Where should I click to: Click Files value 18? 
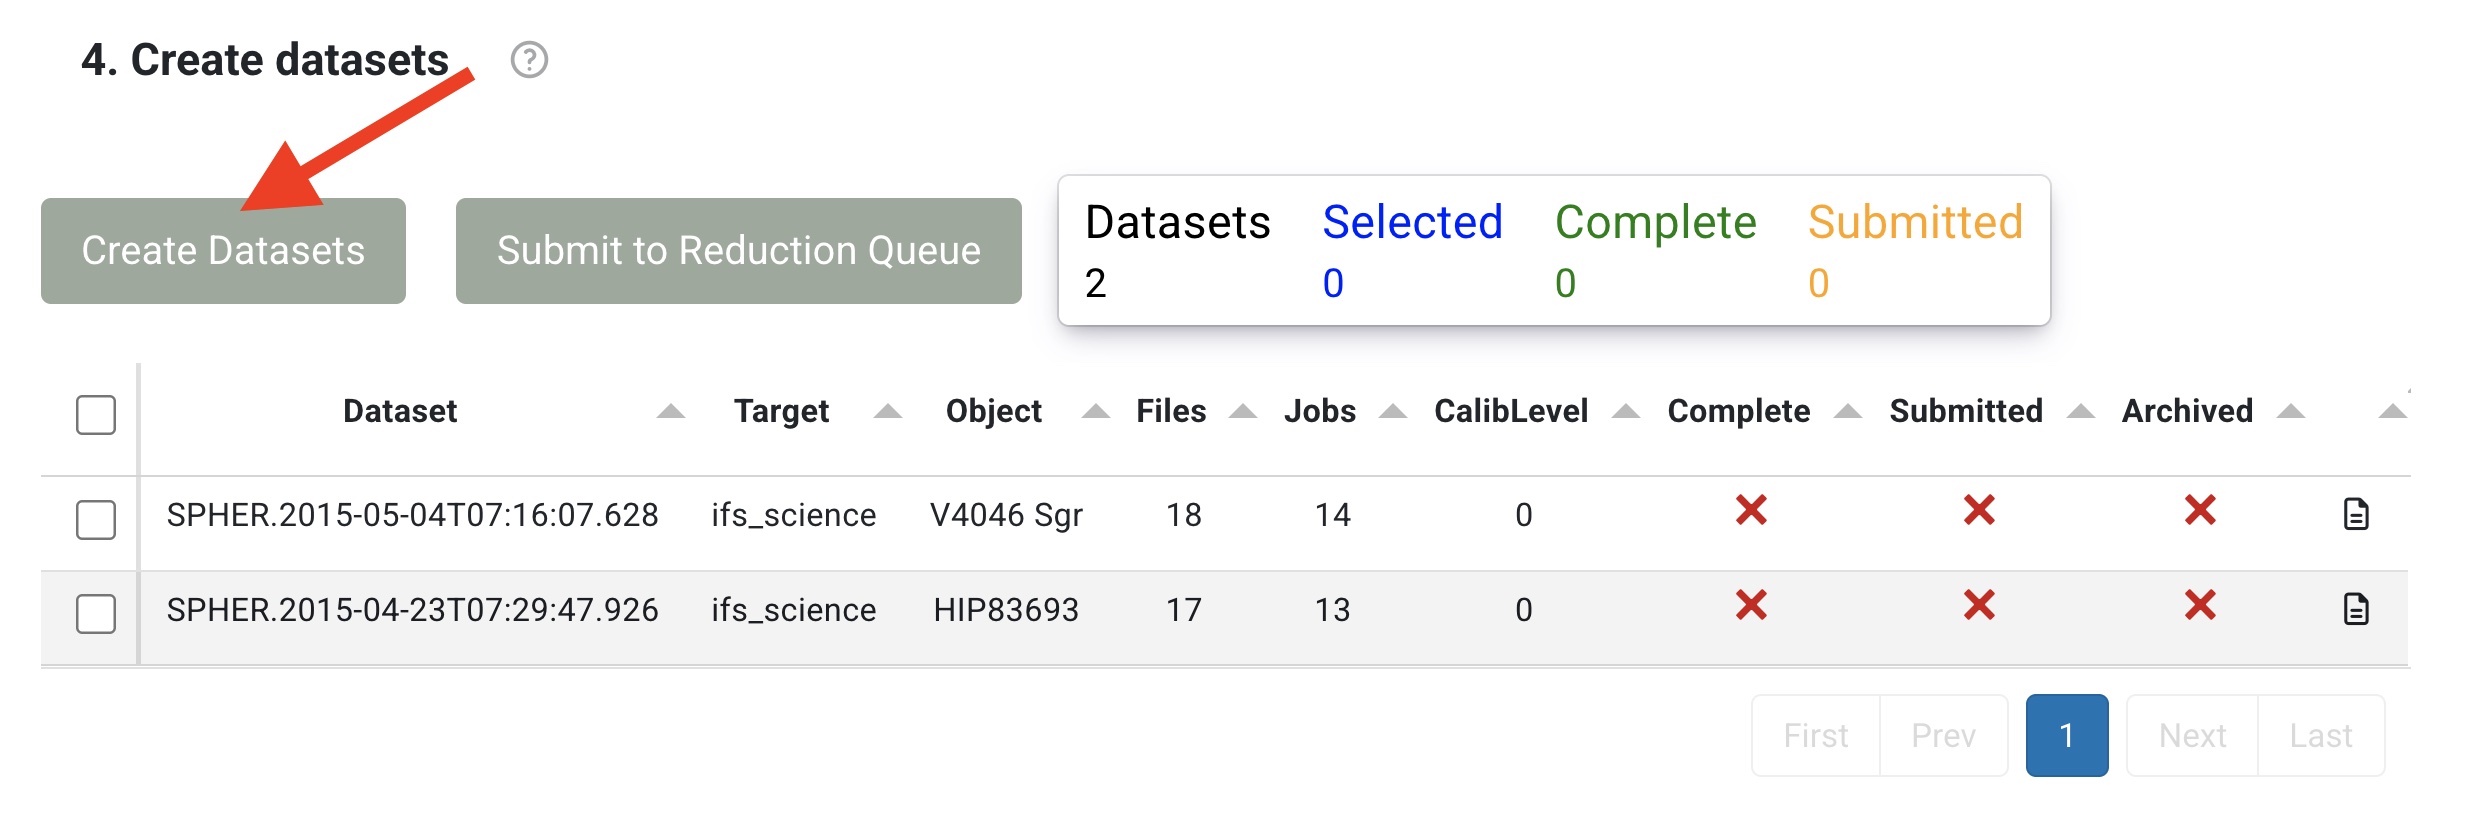click(1184, 514)
